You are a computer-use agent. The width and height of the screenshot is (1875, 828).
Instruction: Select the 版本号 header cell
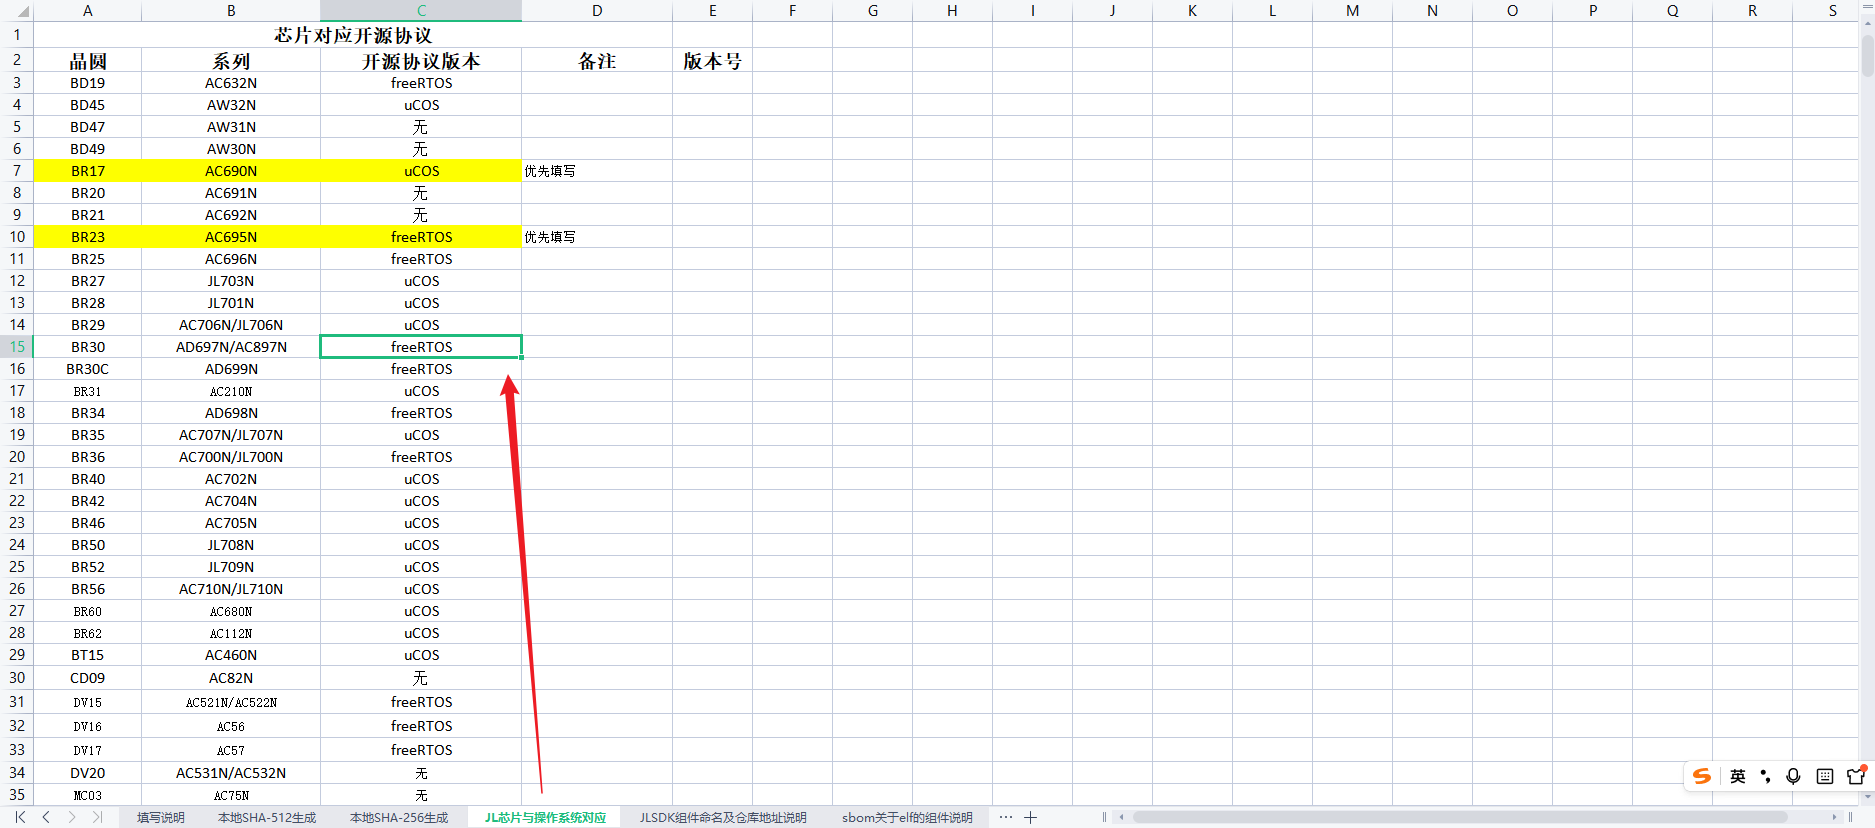click(x=712, y=61)
